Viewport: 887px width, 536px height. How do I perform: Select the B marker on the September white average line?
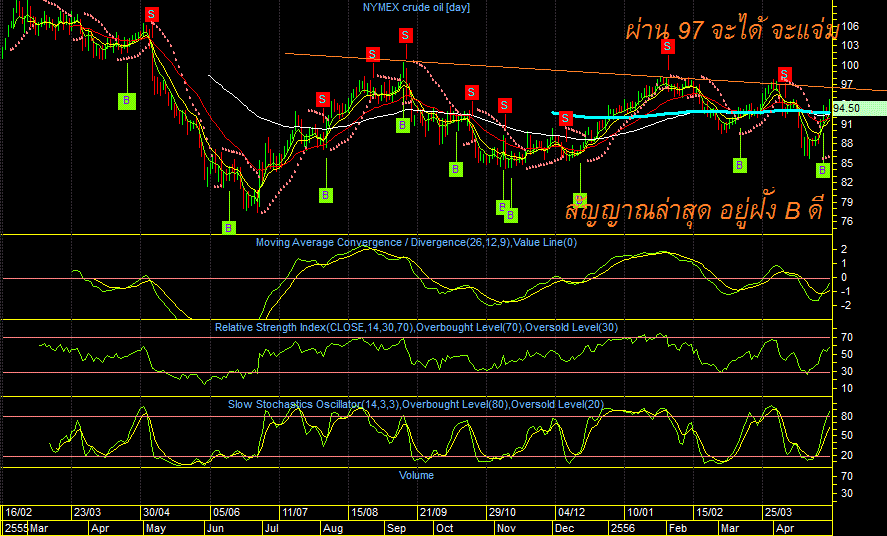(402, 125)
